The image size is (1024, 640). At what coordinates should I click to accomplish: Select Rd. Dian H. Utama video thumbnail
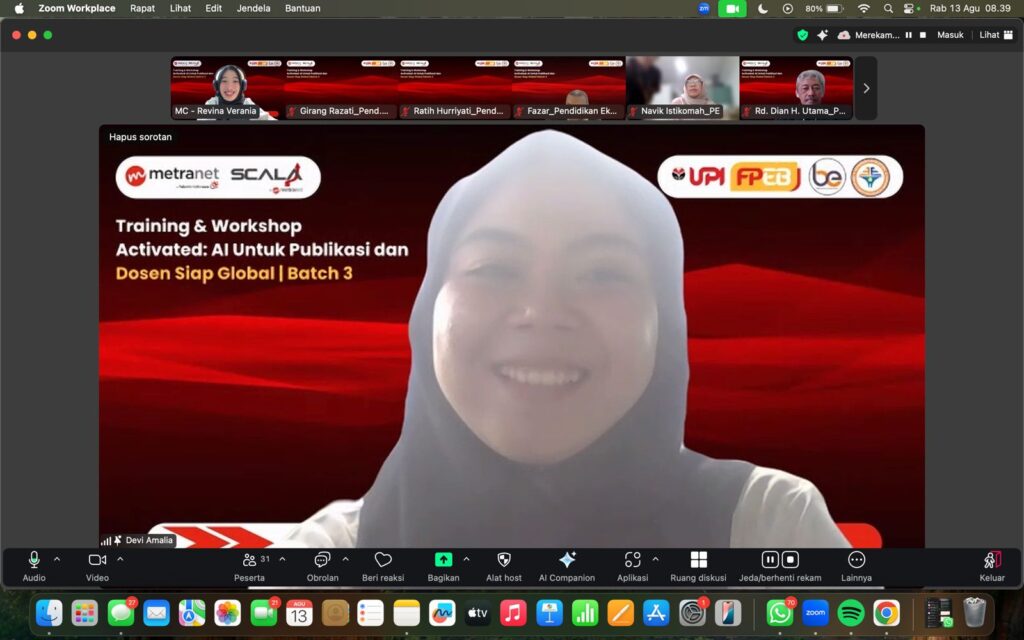(796, 88)
